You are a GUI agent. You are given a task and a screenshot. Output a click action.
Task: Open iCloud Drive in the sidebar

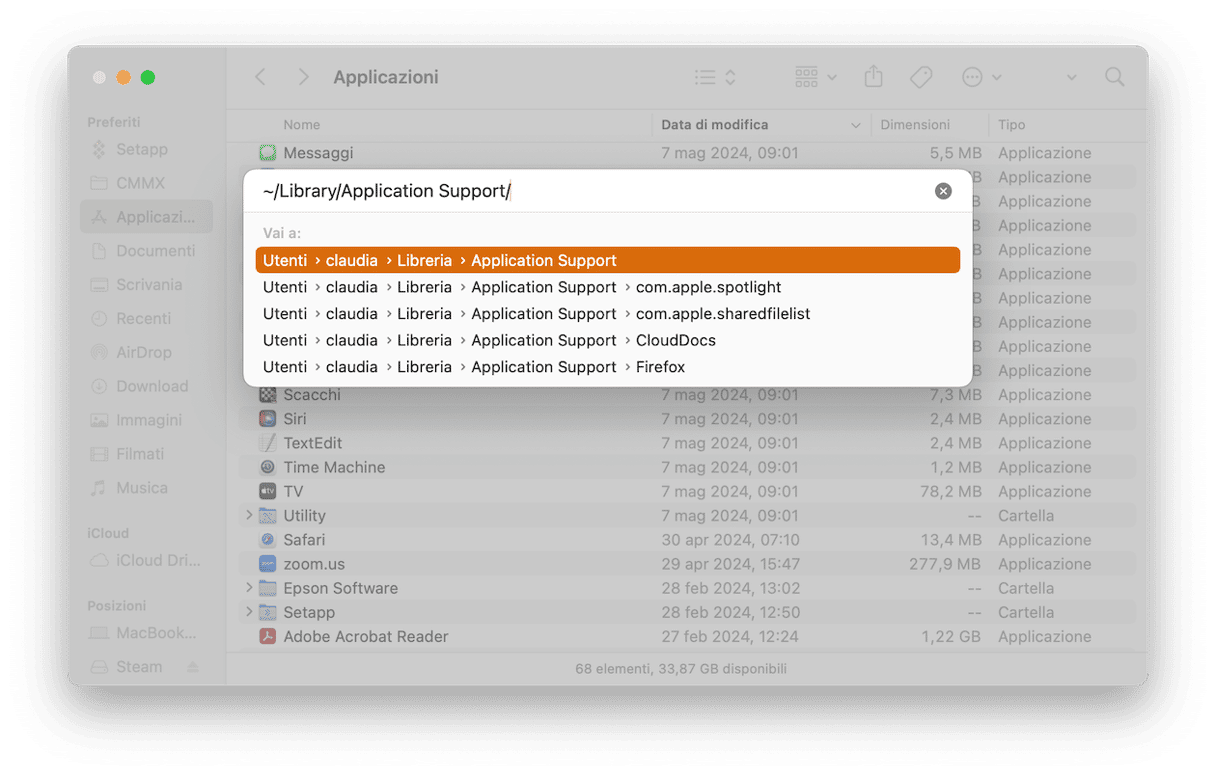146,560
